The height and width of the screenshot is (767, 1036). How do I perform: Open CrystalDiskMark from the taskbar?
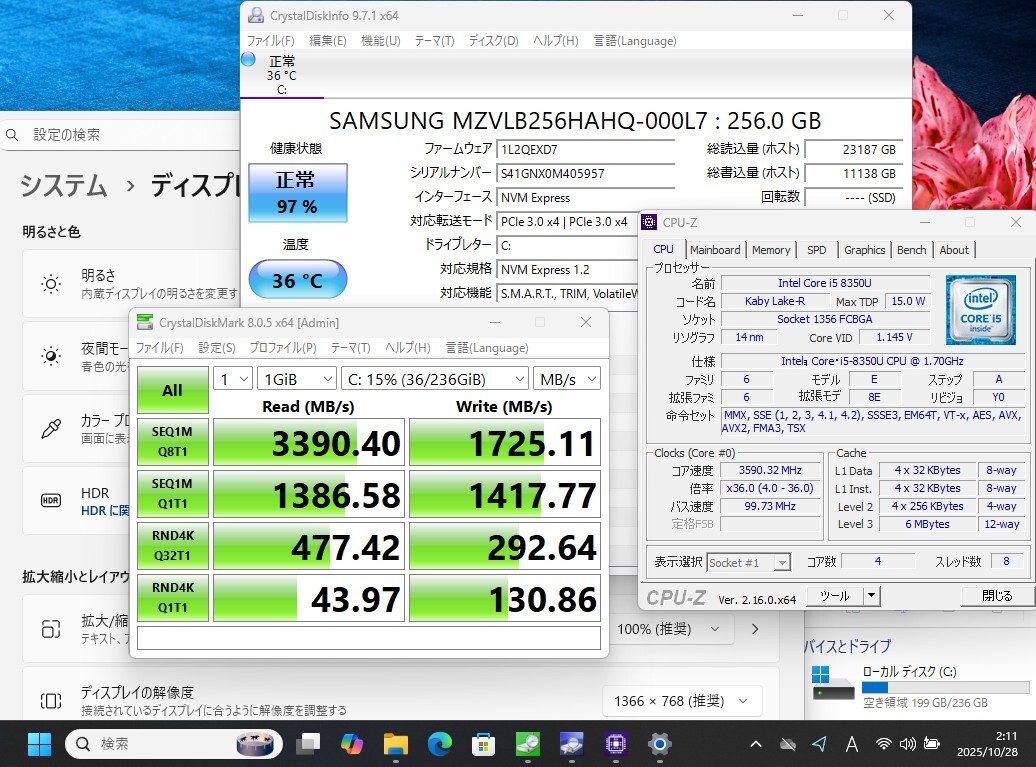coord(527,744)
